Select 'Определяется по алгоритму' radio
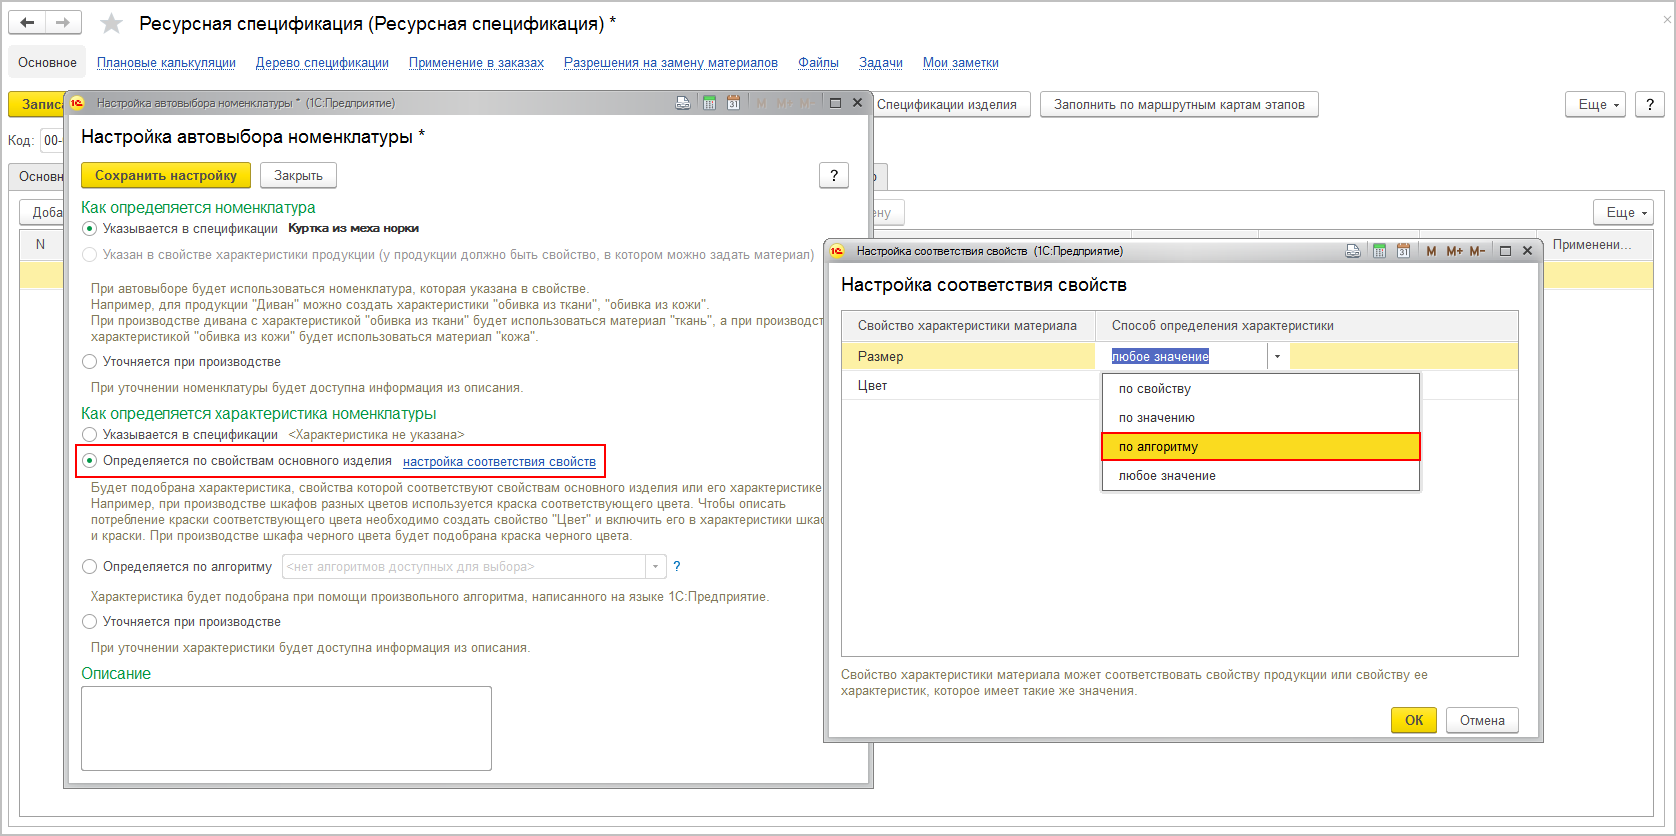This screenshot has width=1676, height=836. tap(90, 567)
